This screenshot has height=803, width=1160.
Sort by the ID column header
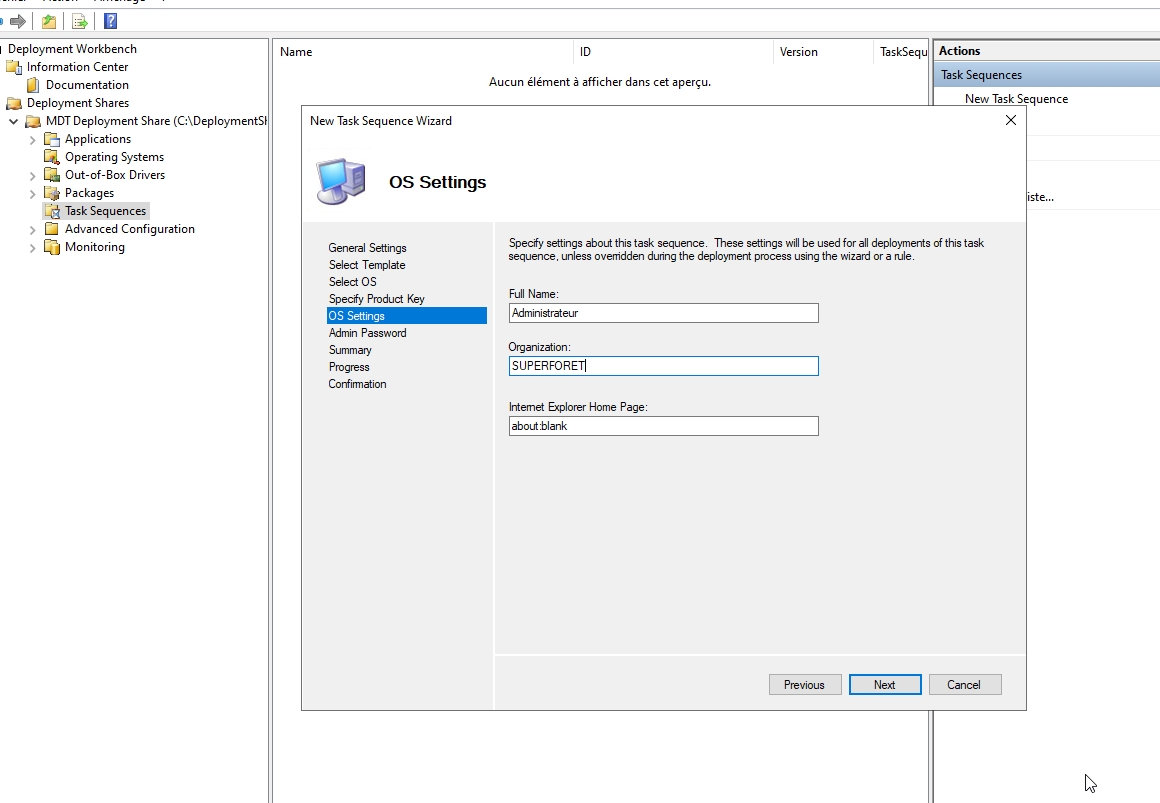pos(673,52)
